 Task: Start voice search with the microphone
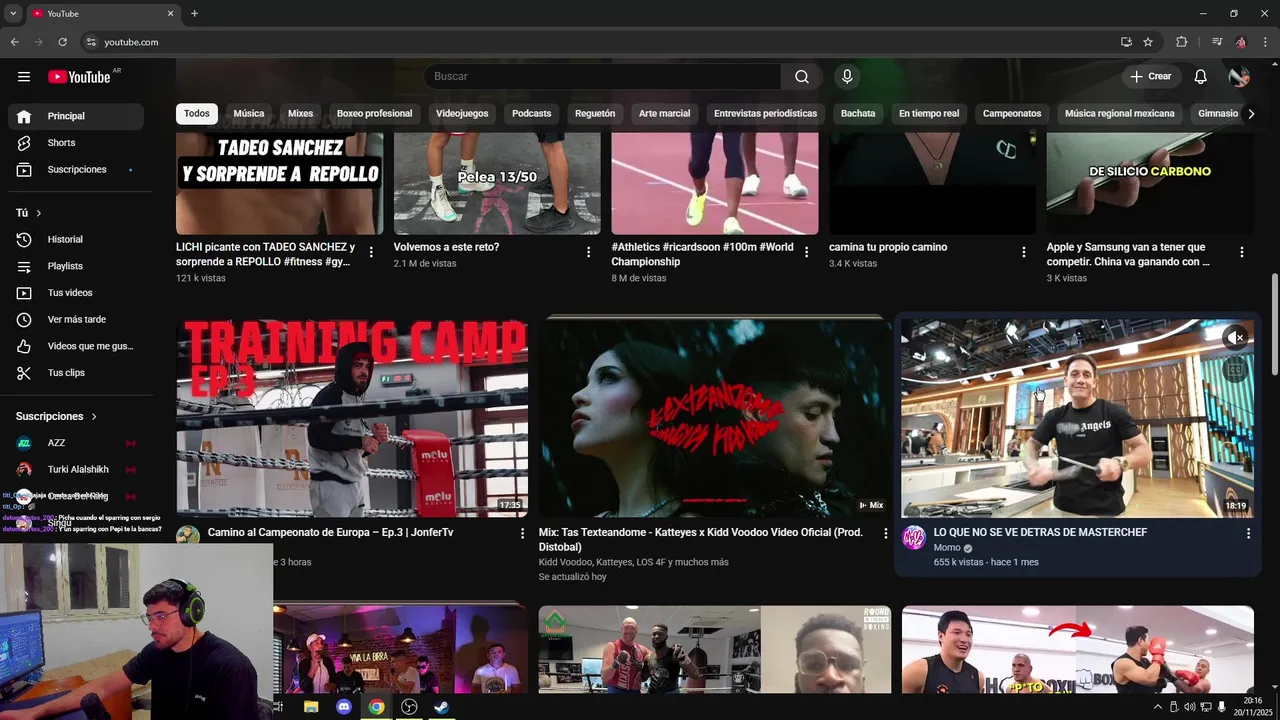point(847,77)
